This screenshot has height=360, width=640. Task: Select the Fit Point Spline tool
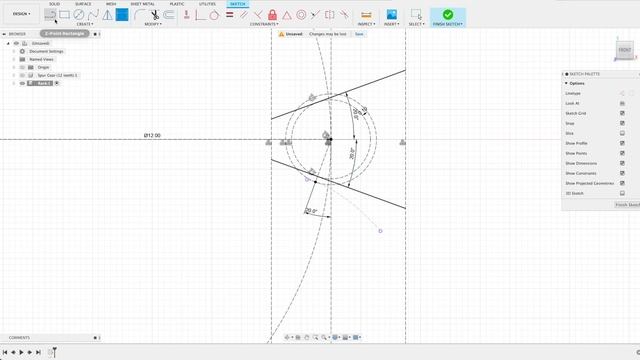coord(93,15)
